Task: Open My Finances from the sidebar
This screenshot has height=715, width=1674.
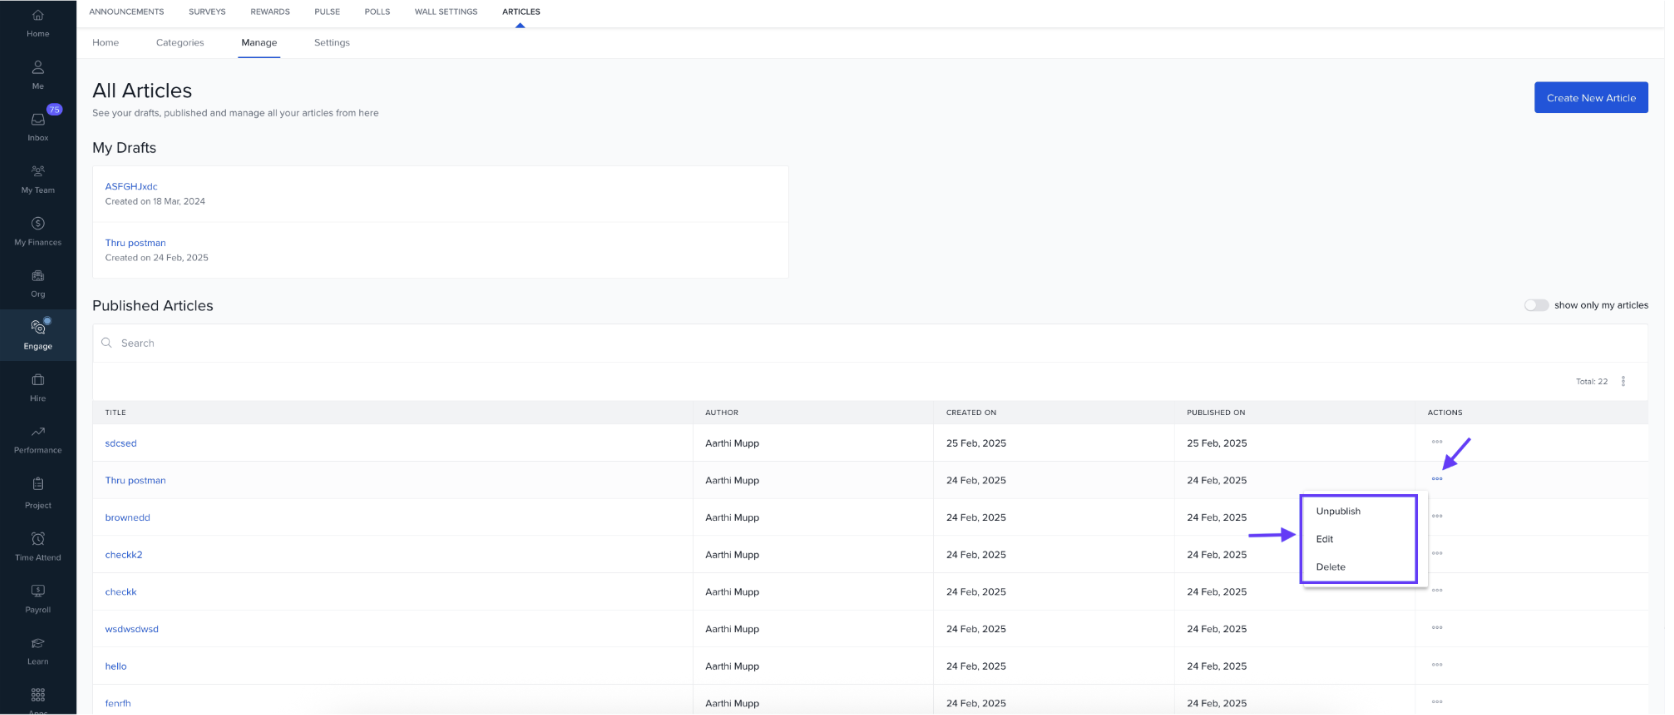Action: 38,224
